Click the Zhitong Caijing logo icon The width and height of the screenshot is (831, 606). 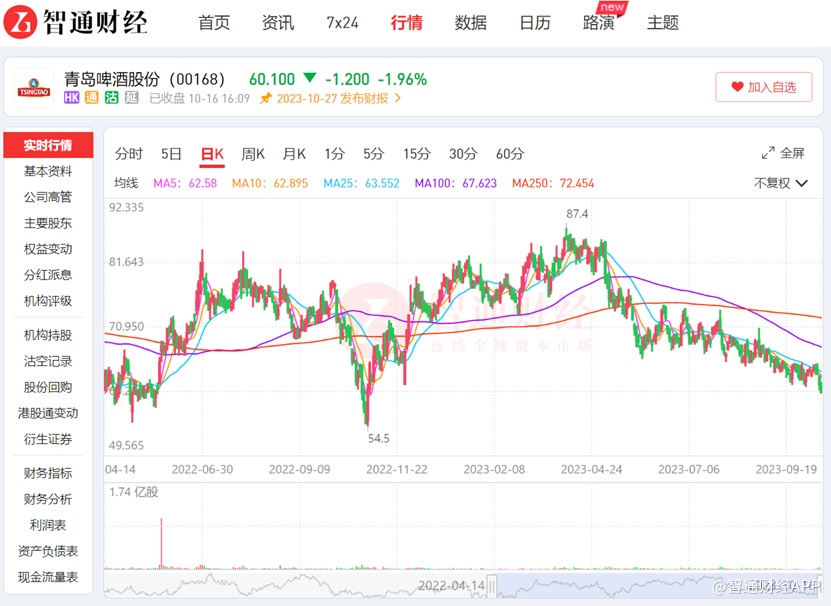point(20,22)
